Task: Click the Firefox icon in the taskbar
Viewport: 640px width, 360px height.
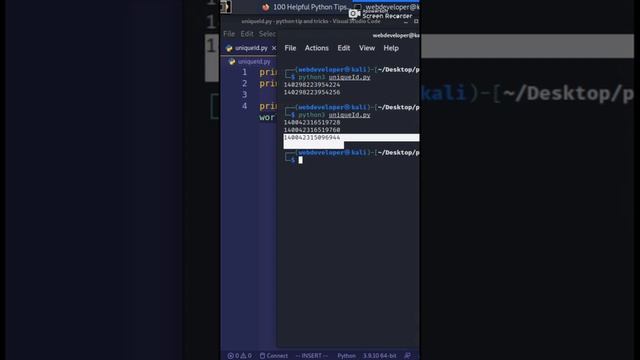Action: [266, 7]
